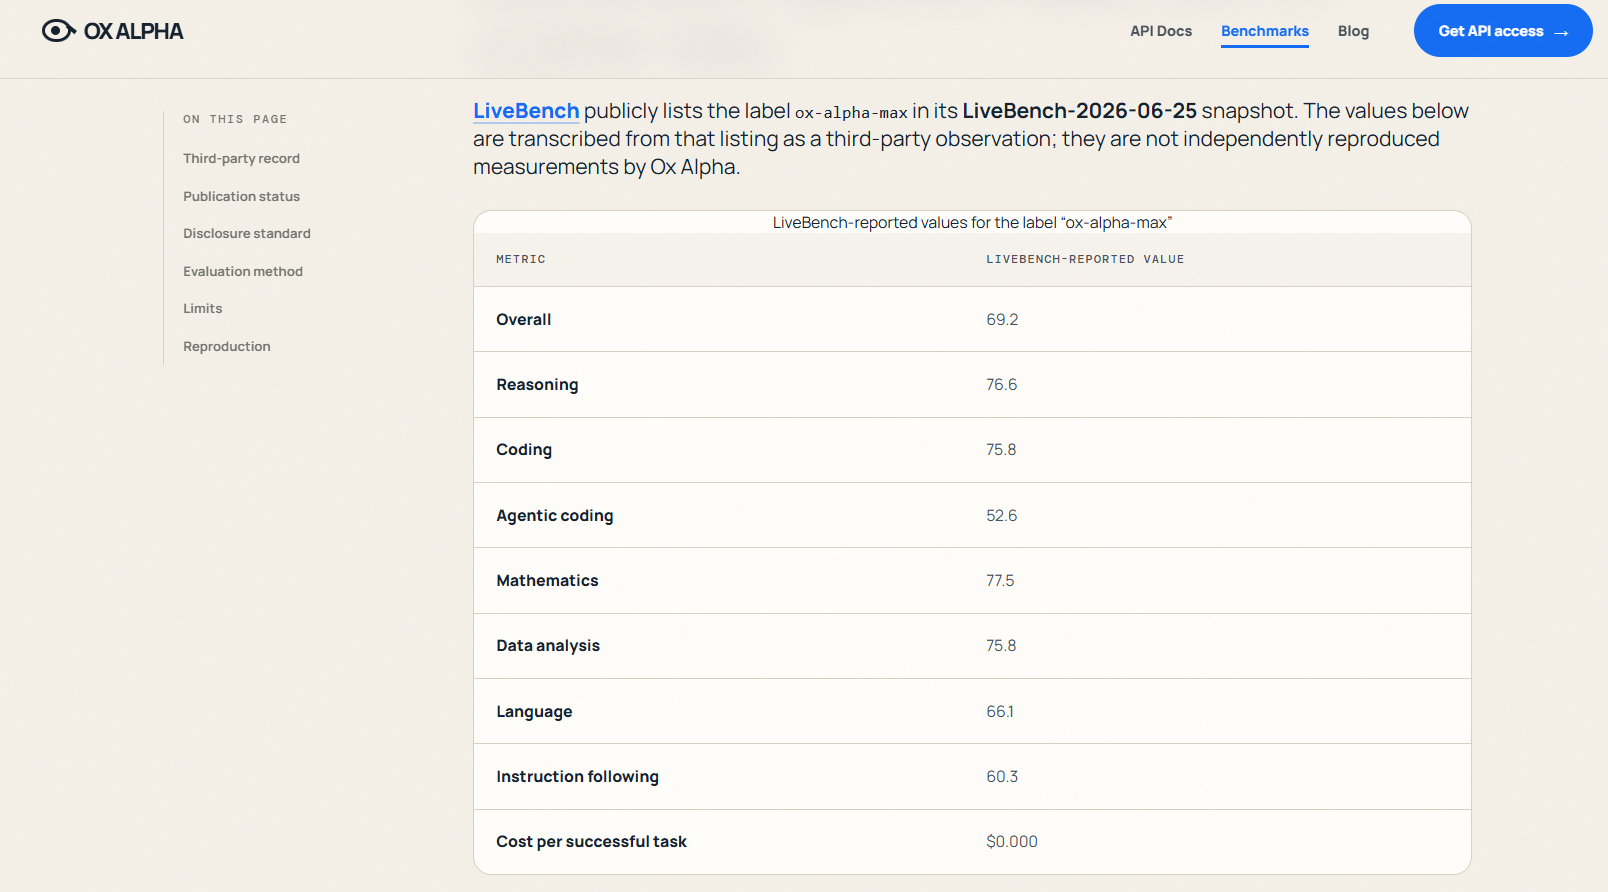Click the Reasoning value 76.6
Viewport: 1608px width, 892px height.
pyautogui.click(x=1001, y=384)
